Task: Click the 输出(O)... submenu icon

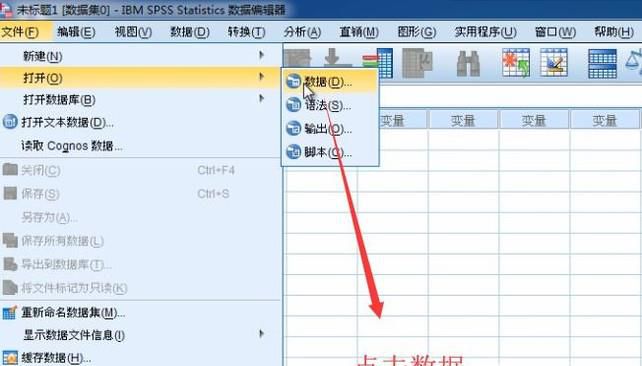Action: click(294, 129)
